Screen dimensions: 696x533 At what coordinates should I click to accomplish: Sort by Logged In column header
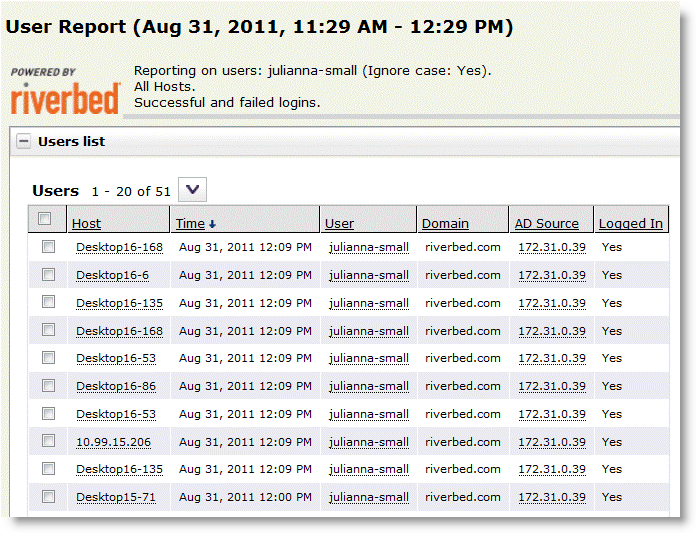coord(631,224)
